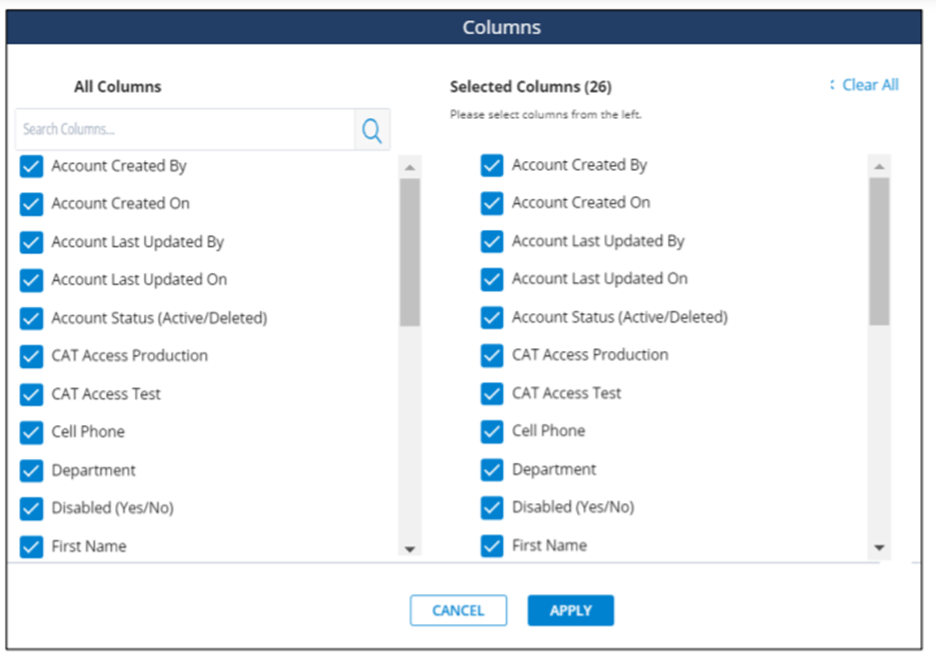Uncheck CAT Access Production in All Columns
This screenshot has width=936, height=653.
click(31, 356)
